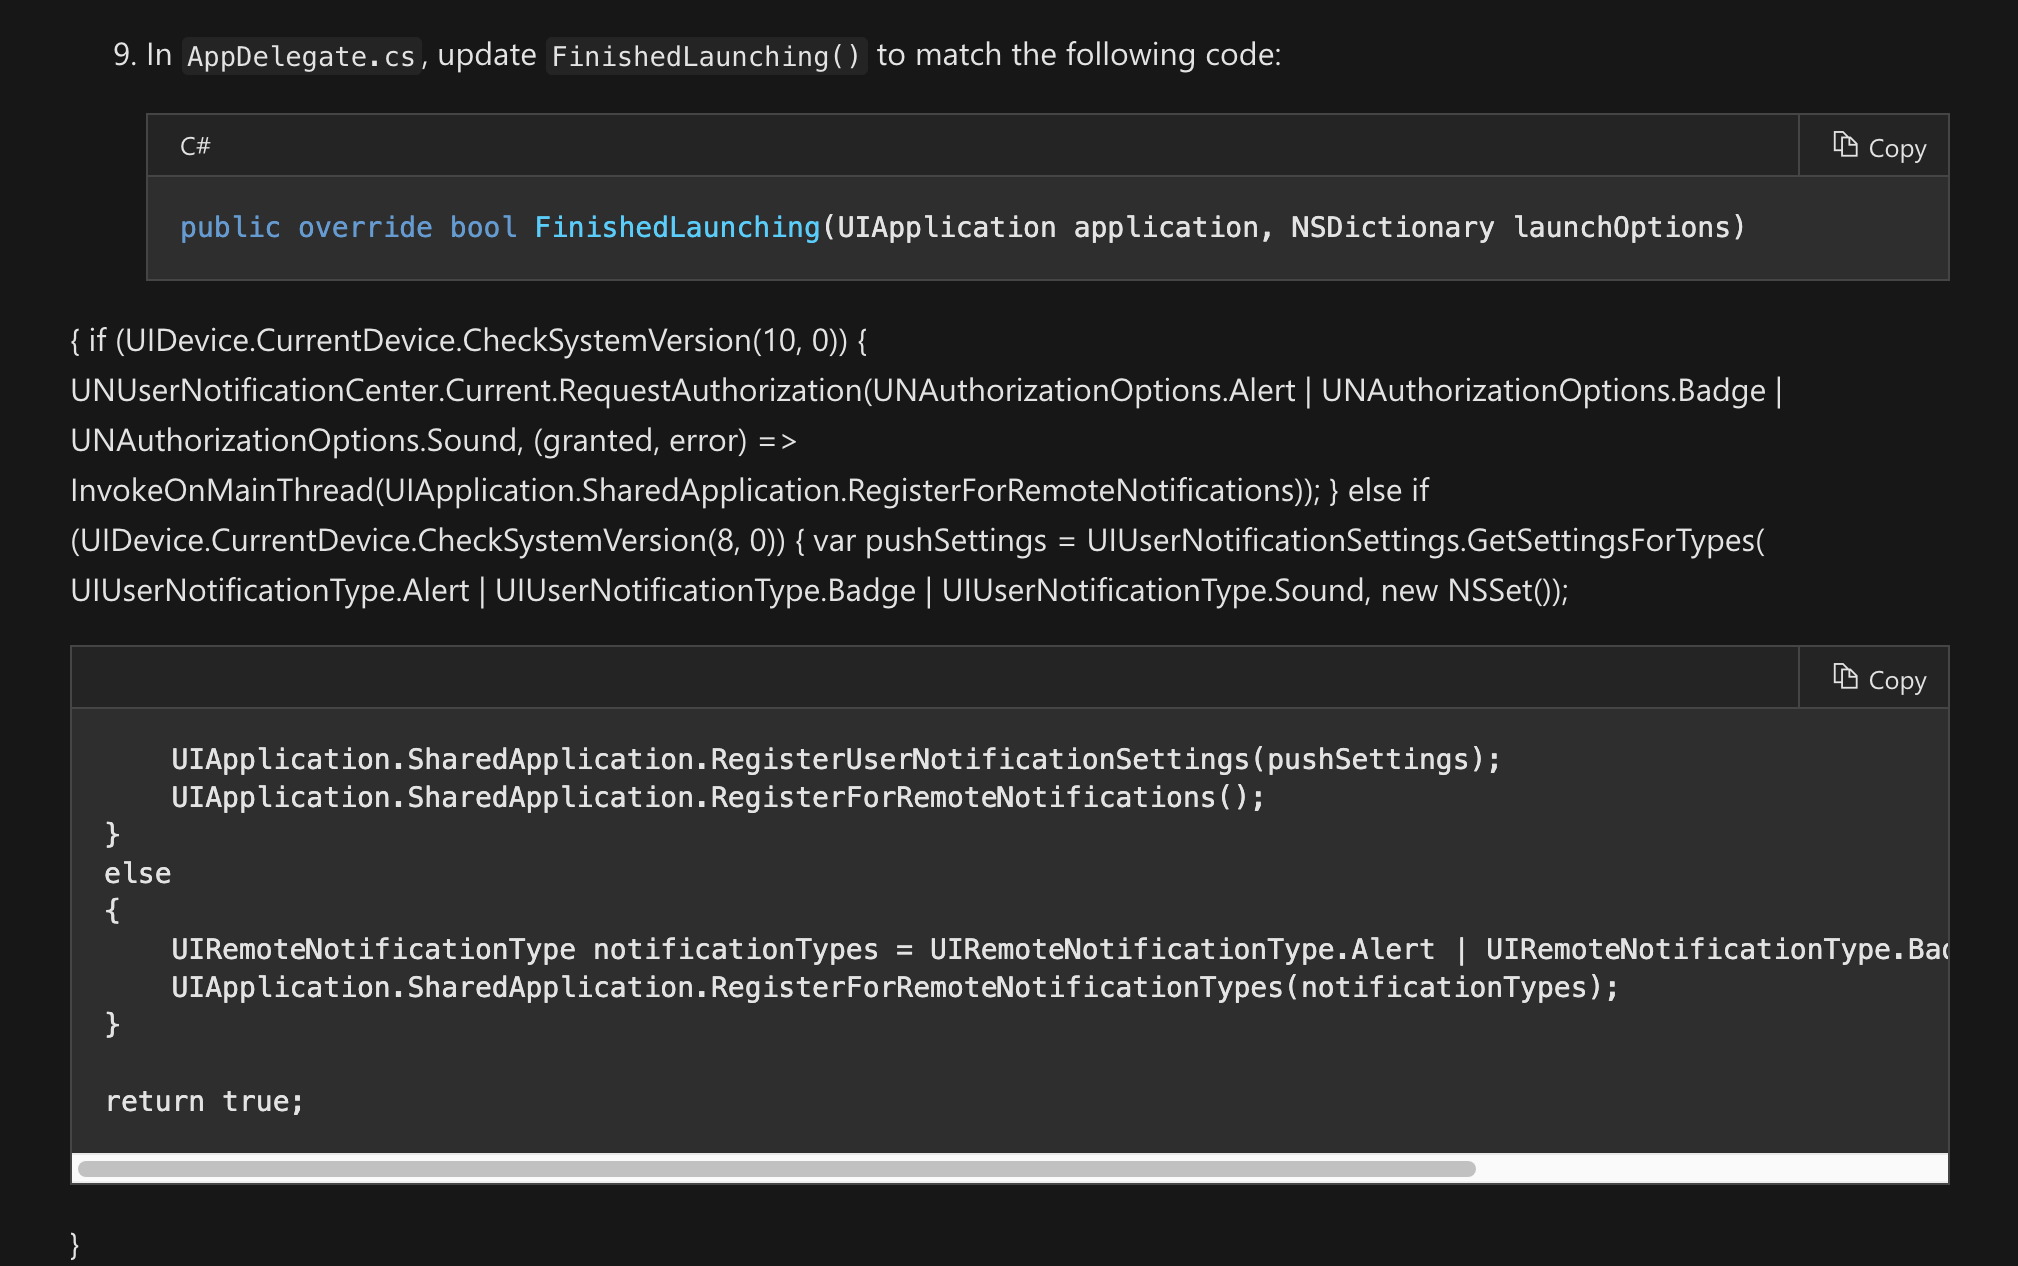Image resolution: width=2018 pixels, height=1266 pixels.
Task: Click step number 9 in the instructions
Action: click(120, 55)
